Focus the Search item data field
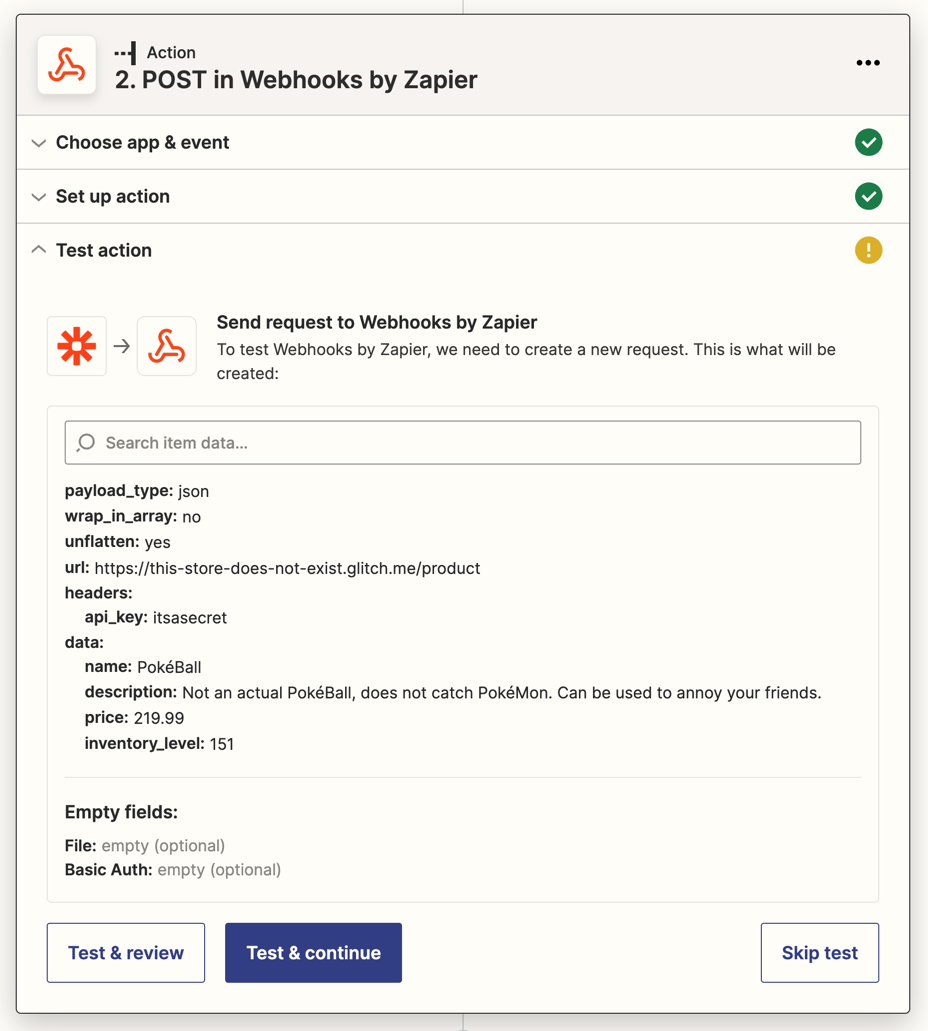 click(x=463, y=443)
